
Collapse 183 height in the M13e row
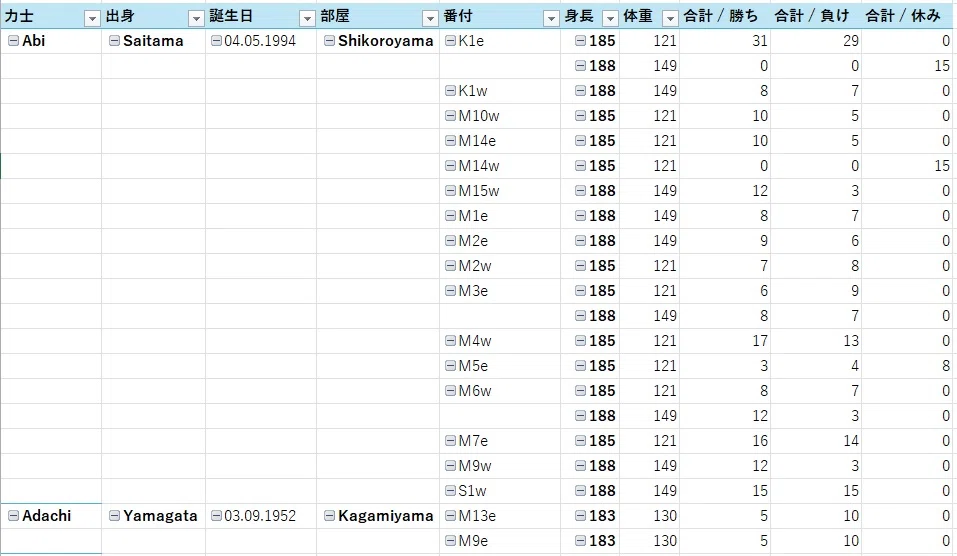click(580, 516)
